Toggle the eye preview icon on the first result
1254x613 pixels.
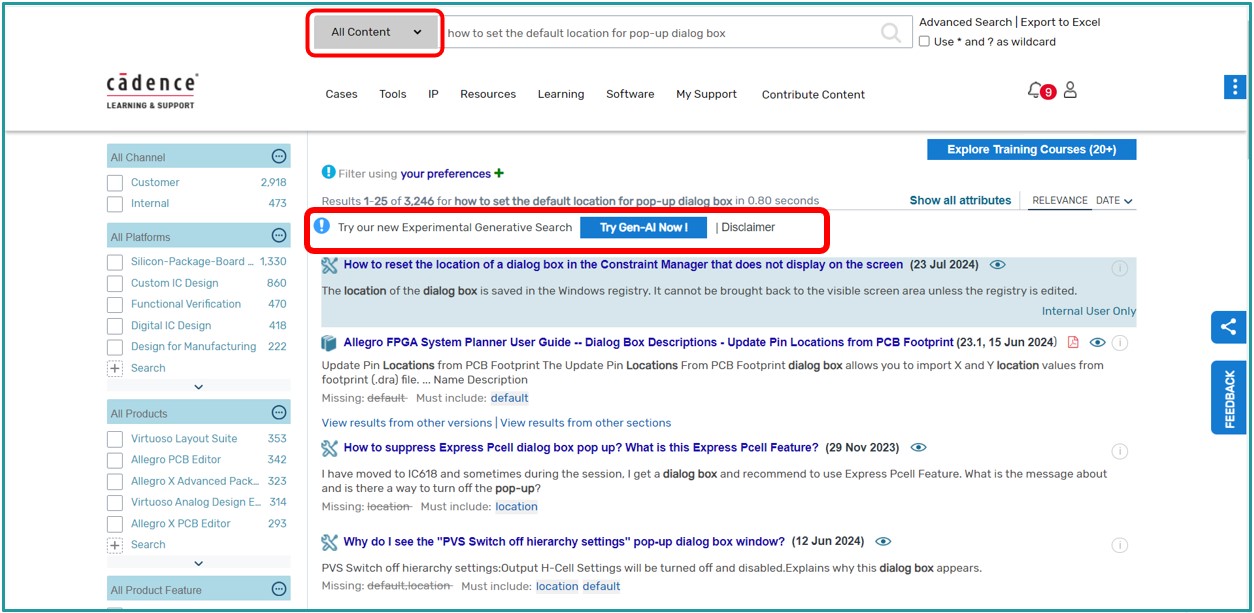tap(996, 265)
